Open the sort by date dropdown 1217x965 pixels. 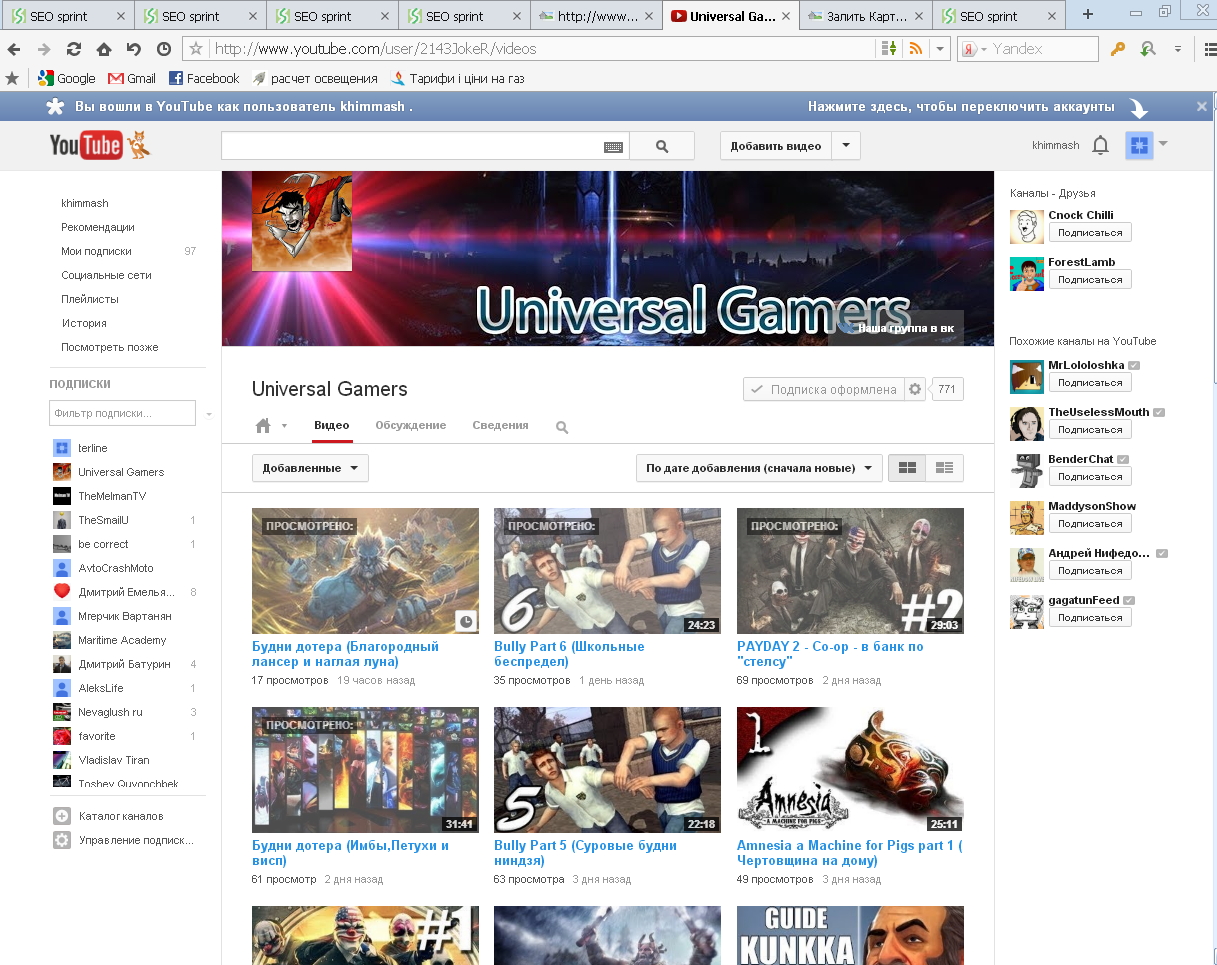(x=758, y=468)
